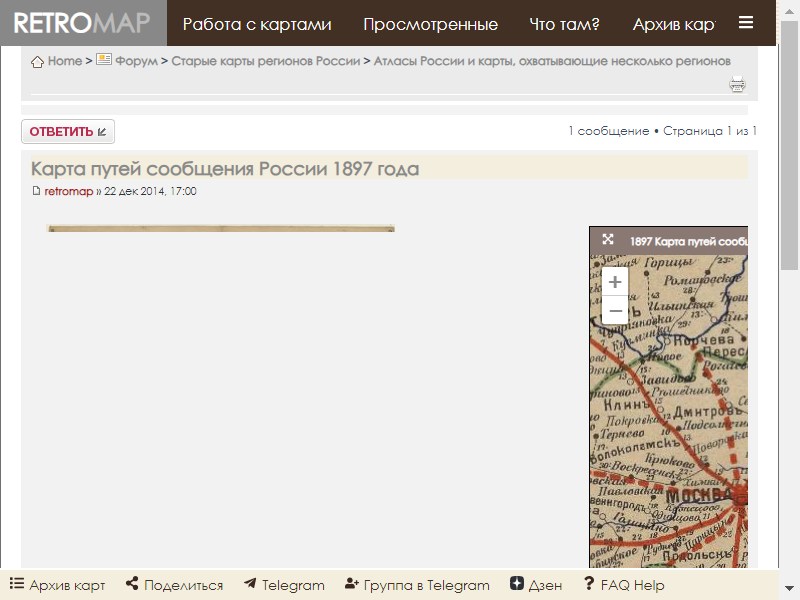This screenshot has width=800, height=600.
Task: Open Просмотренные menu item
Action: 431,24
